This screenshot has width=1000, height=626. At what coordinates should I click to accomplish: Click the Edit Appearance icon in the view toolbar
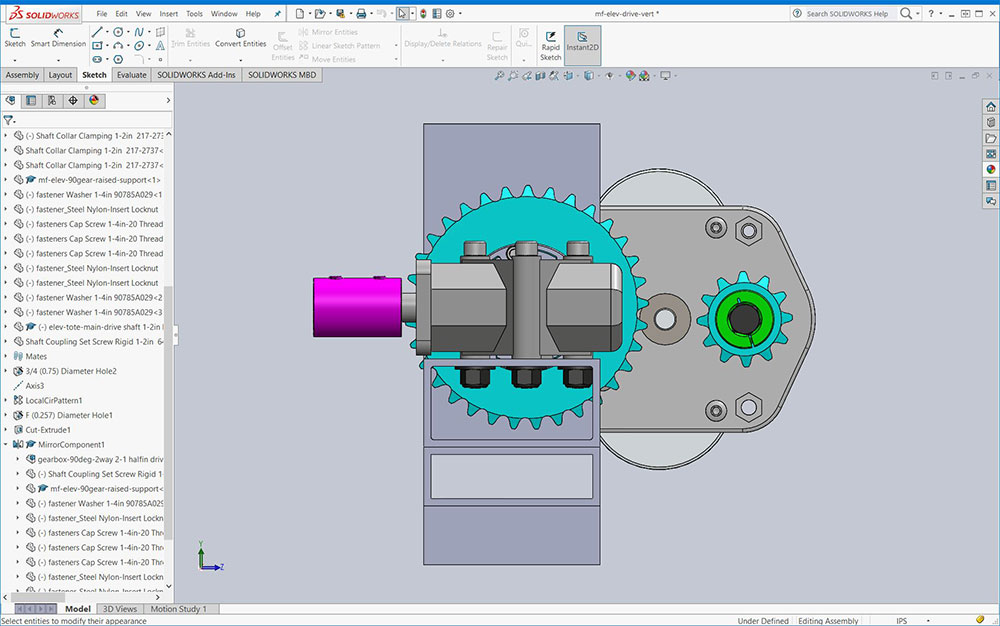coord(630,76)
